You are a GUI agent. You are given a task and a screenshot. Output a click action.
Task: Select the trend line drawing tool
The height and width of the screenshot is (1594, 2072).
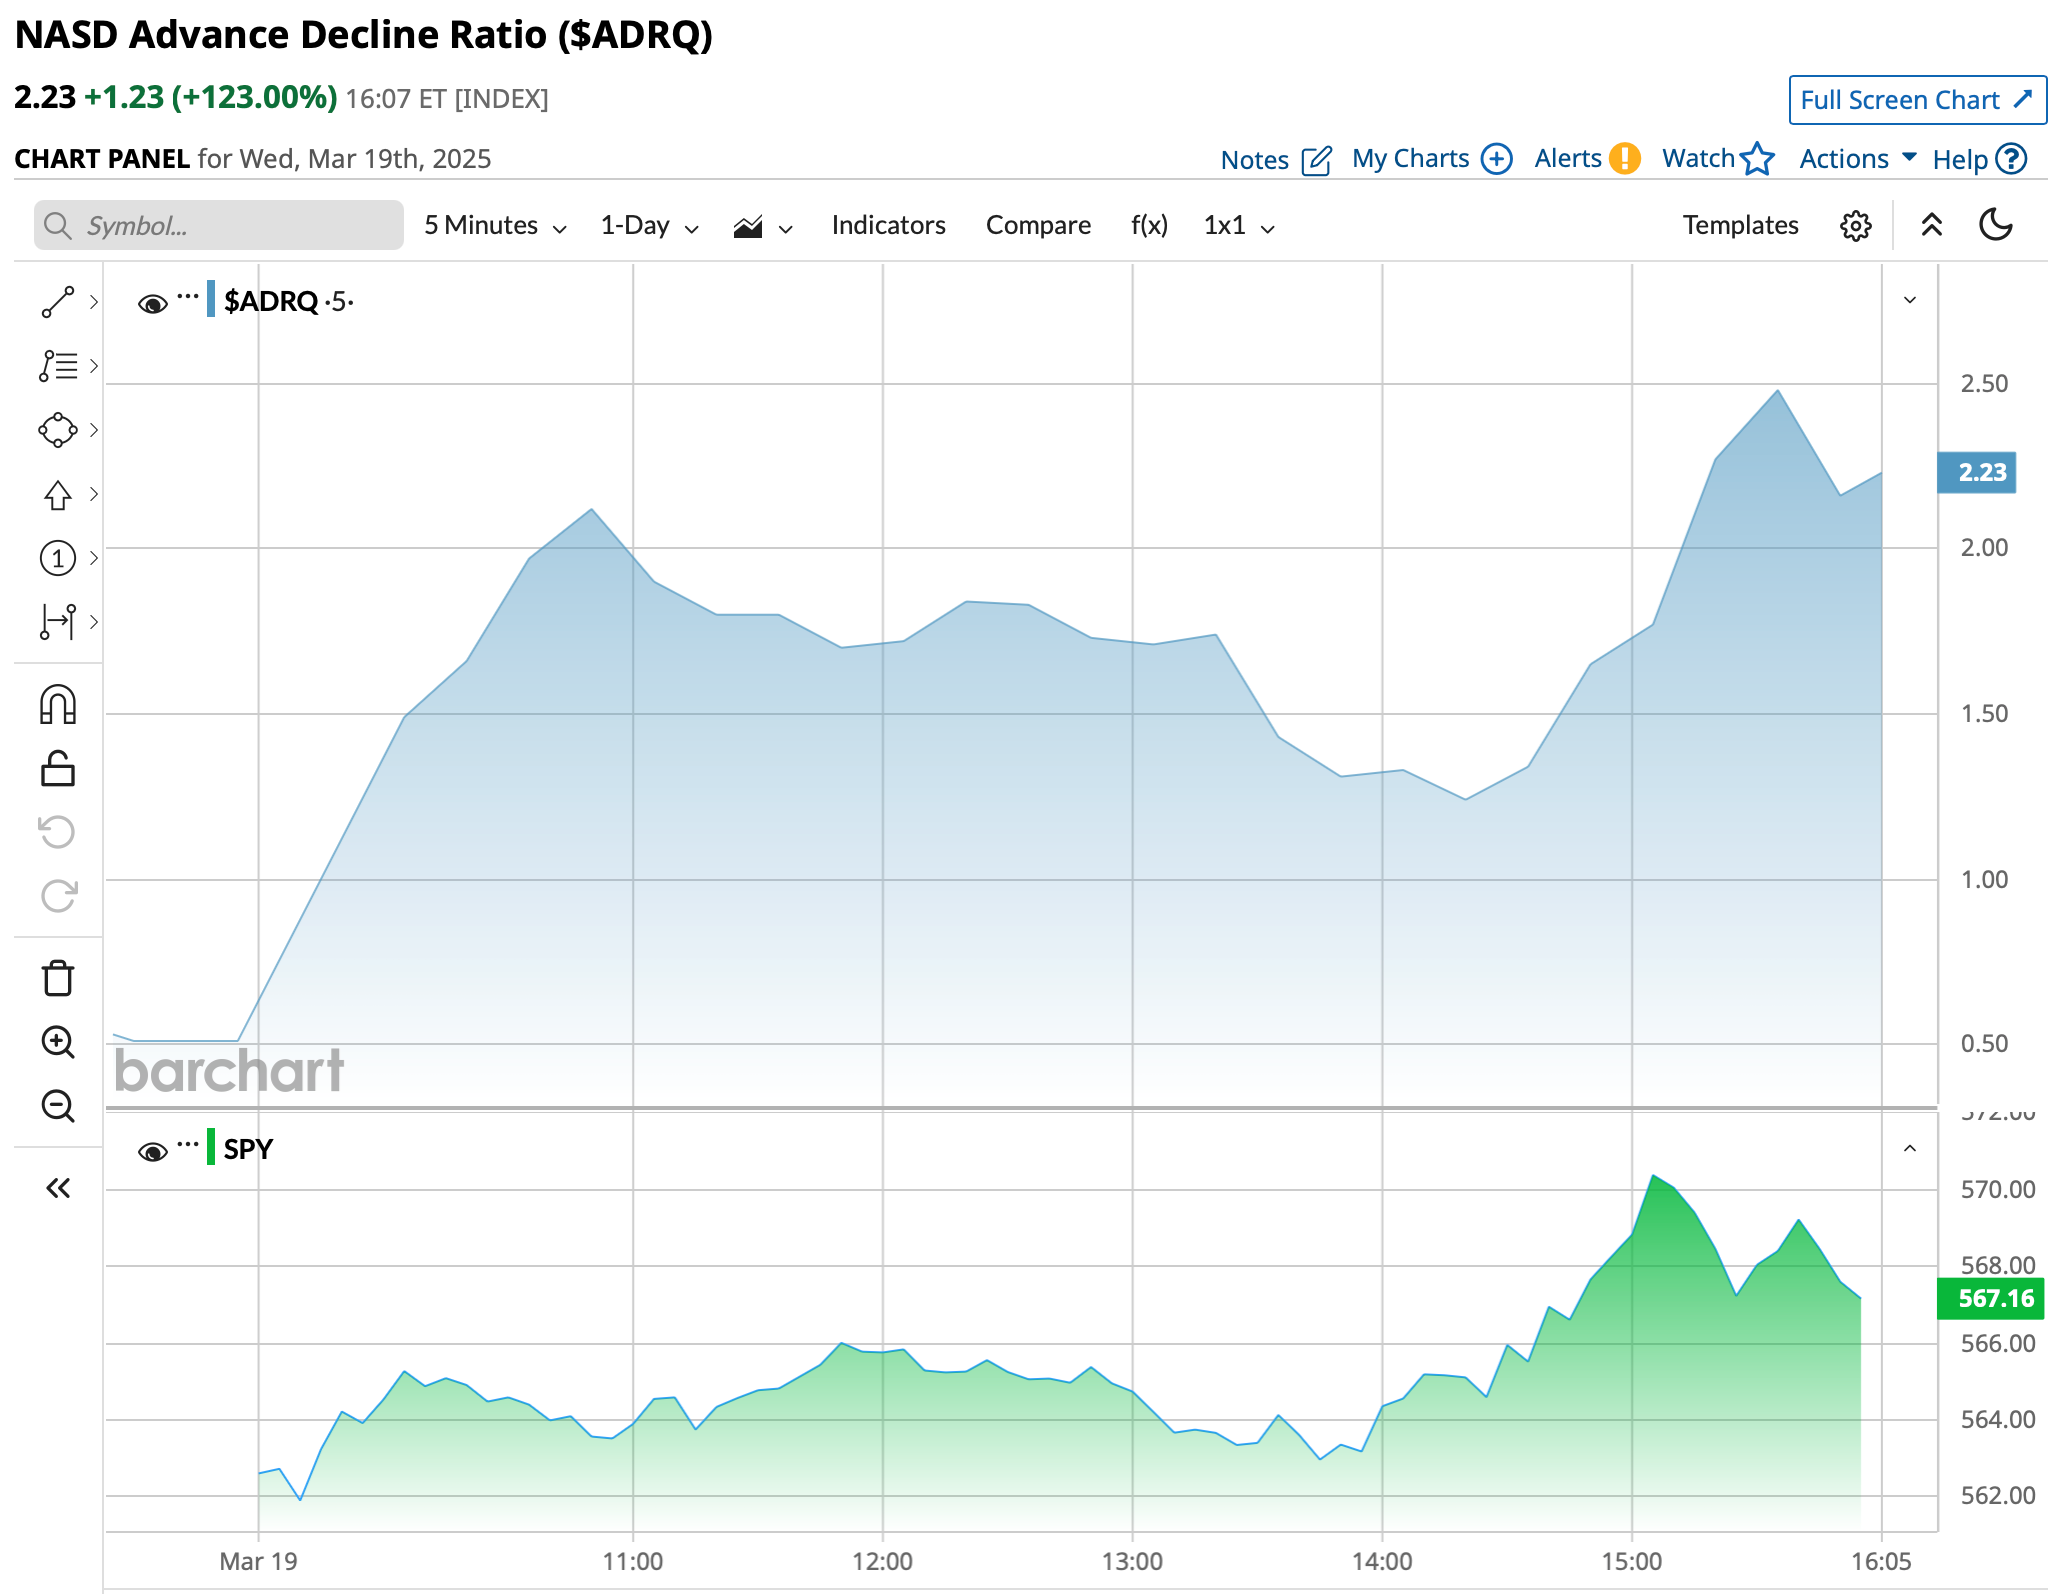tap(57, 301)
